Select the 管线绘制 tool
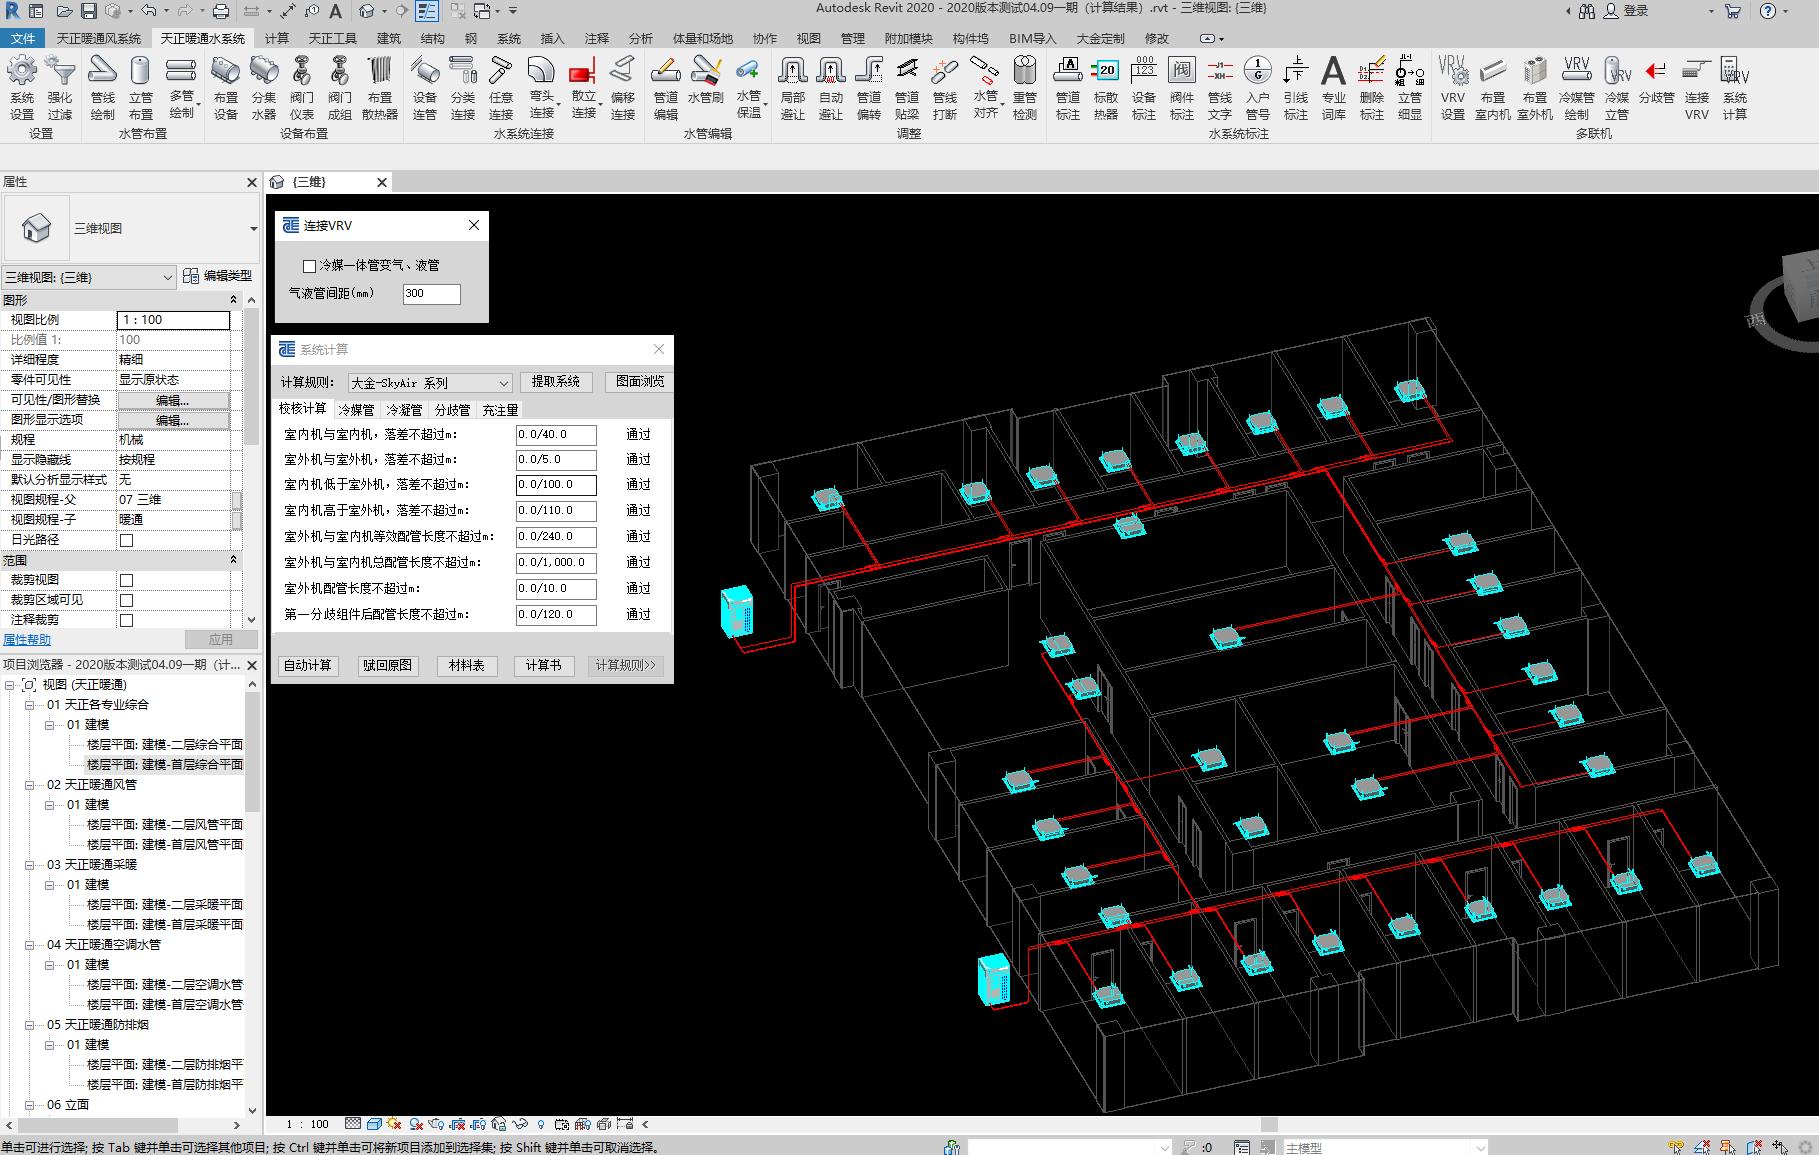This screenshot has width=1819, height=1155. (x=102, y=73)
